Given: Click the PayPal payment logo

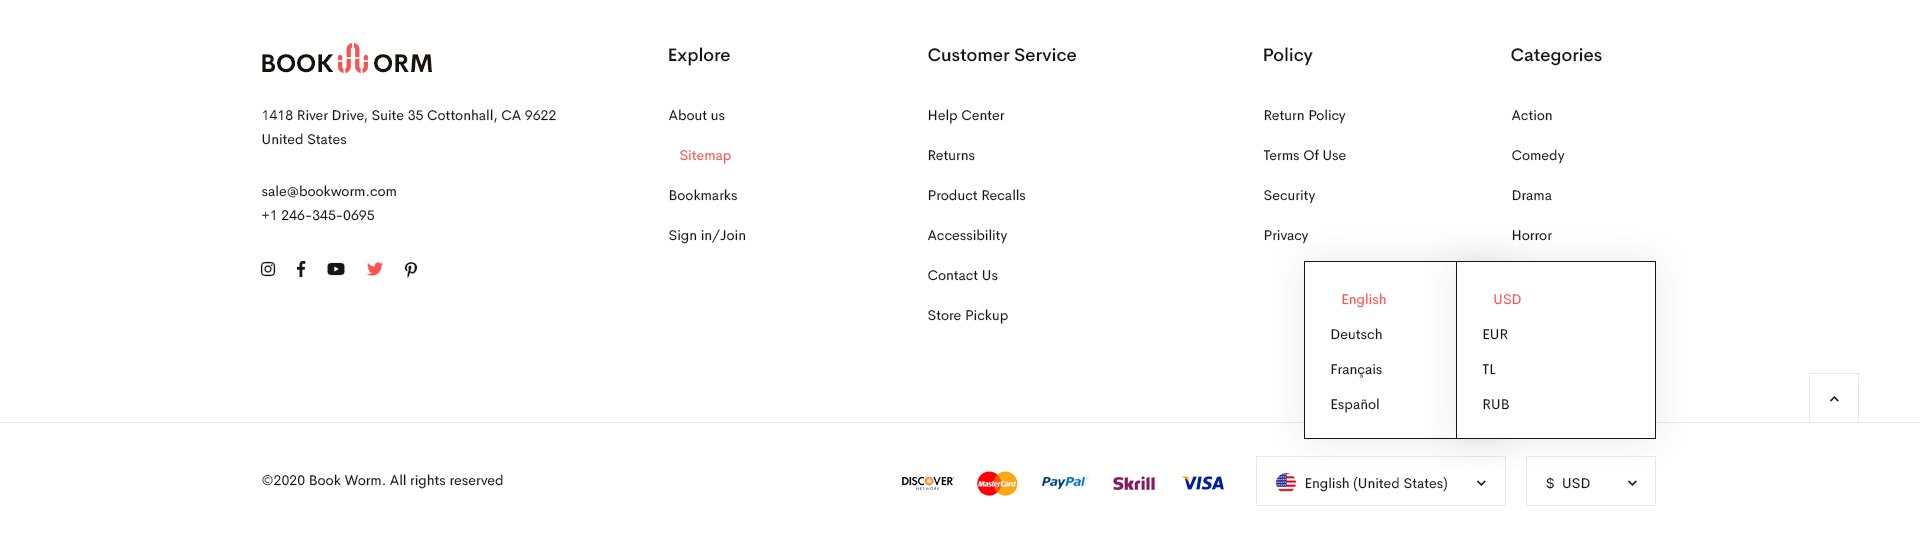Looking at the screenshot, I should coord(1063,482).
